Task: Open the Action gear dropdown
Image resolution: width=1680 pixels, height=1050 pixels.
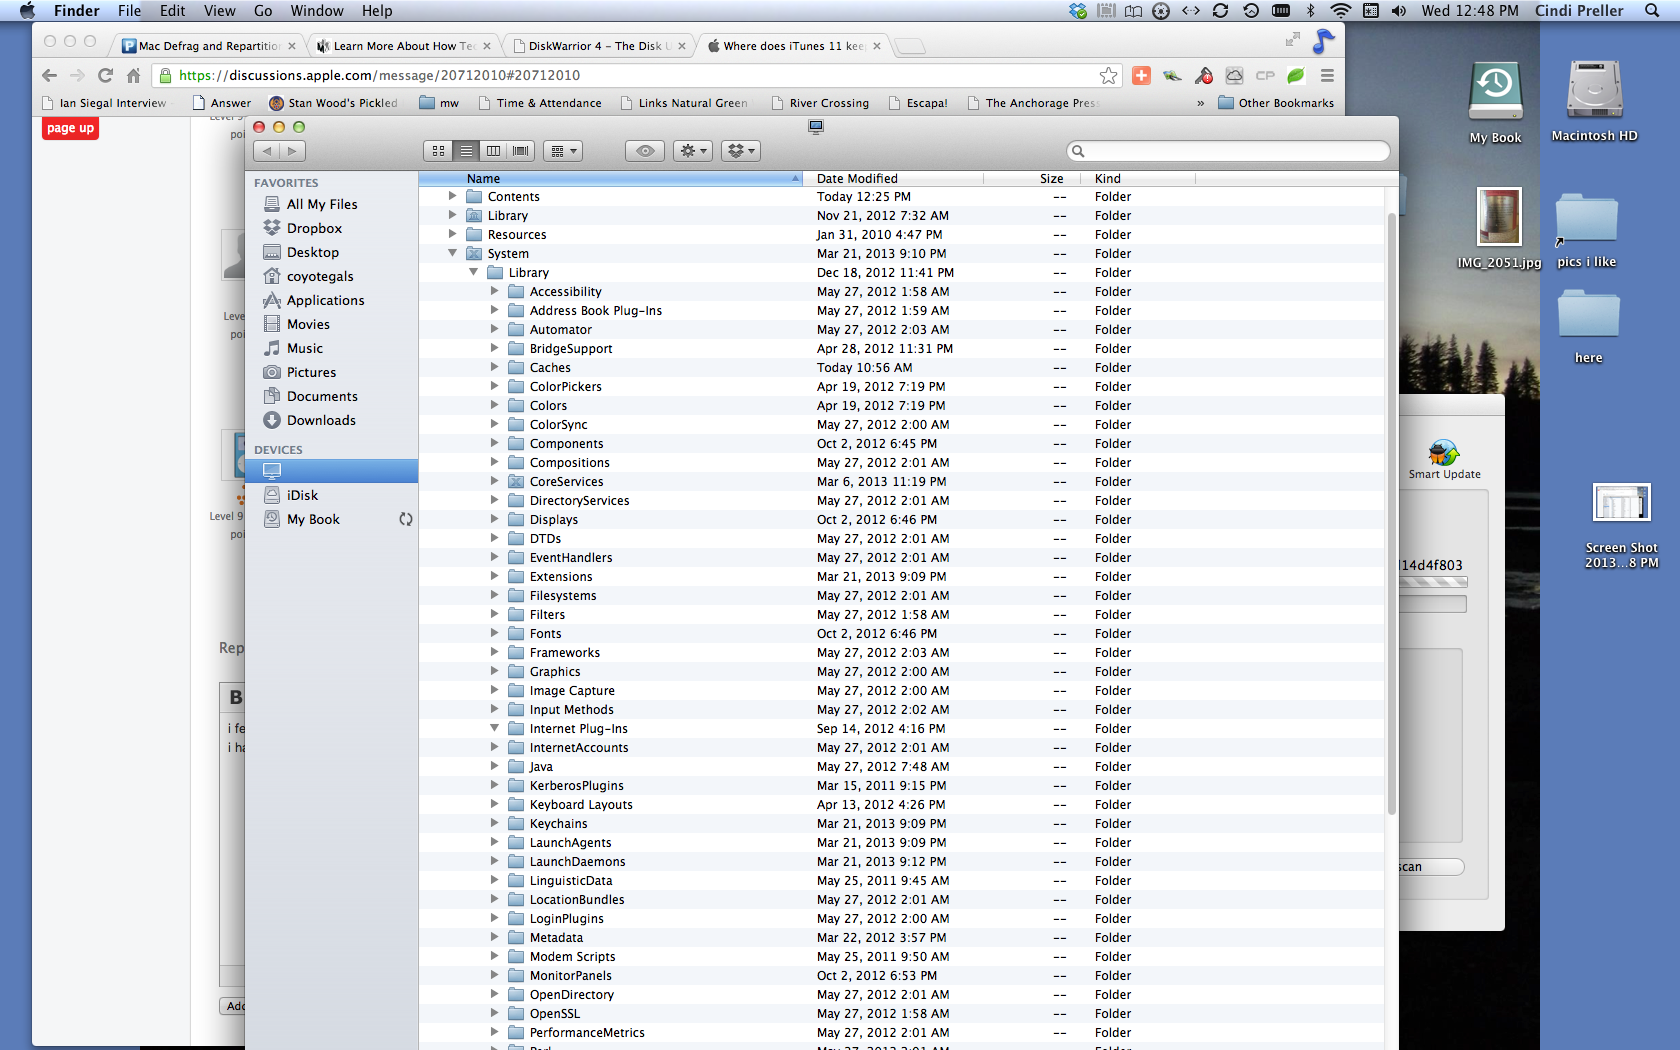Action: 693,151
